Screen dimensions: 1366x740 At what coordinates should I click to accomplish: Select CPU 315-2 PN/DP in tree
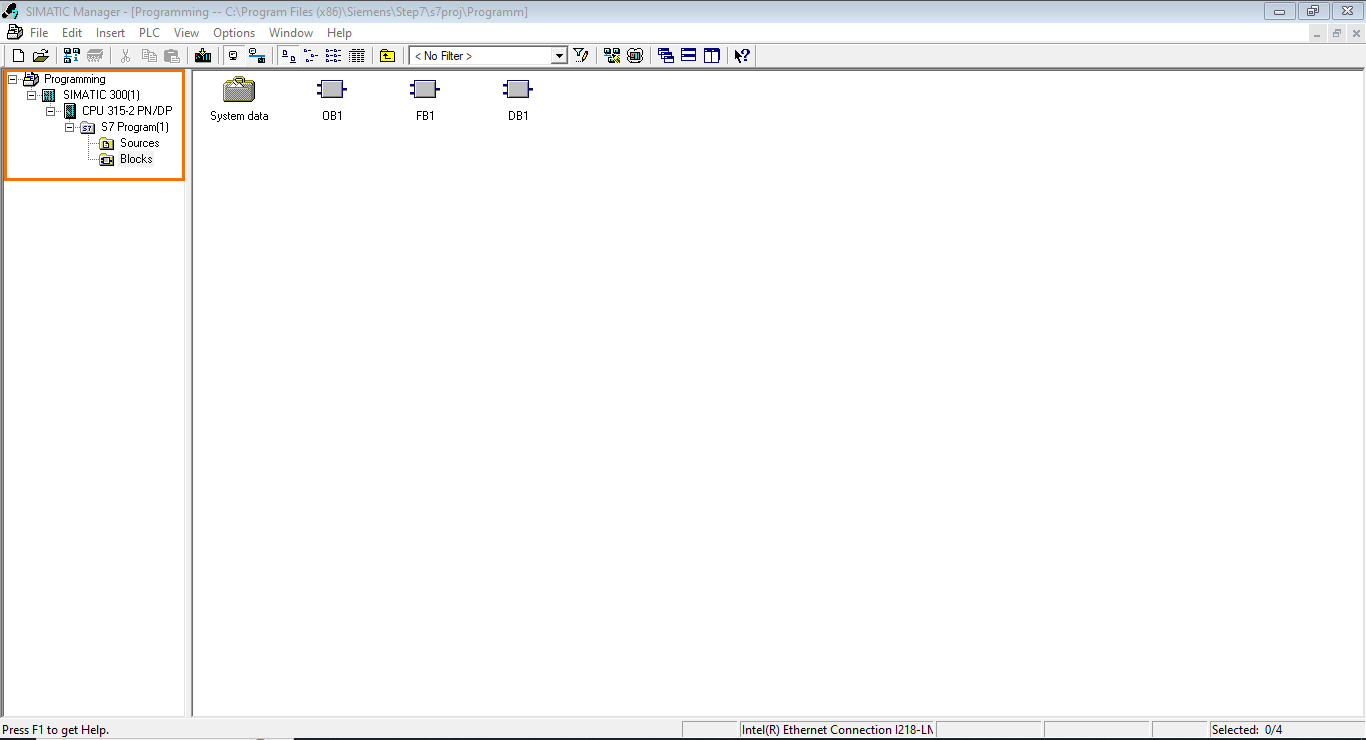(x=127, y=111)
